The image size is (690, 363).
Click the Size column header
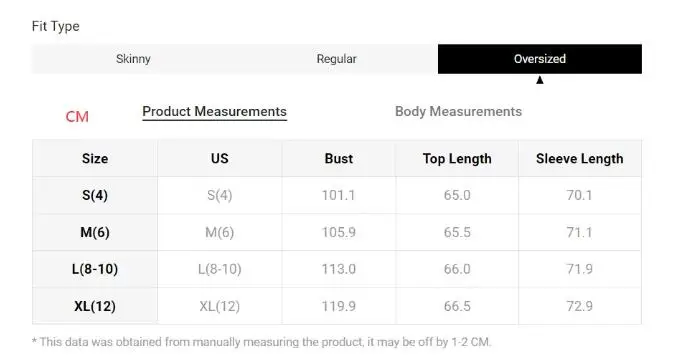(x=95, y=158)
